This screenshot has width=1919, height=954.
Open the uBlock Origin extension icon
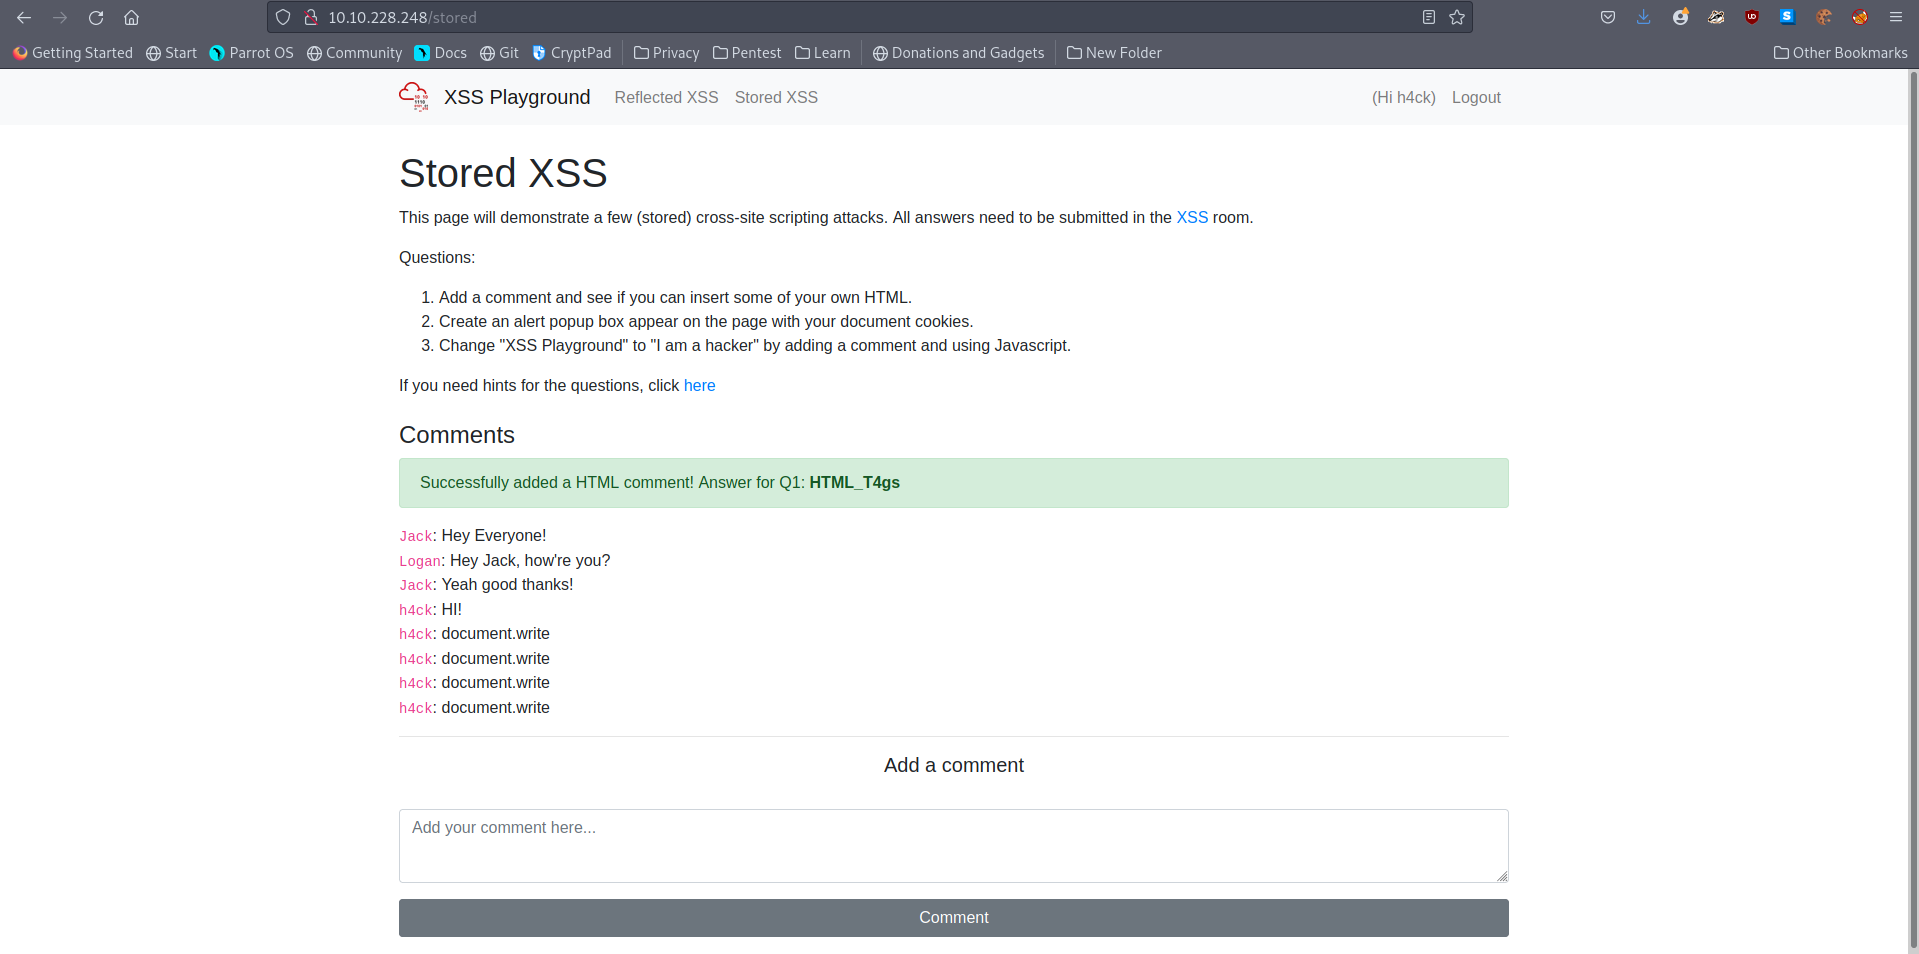tap(1752, 17)
